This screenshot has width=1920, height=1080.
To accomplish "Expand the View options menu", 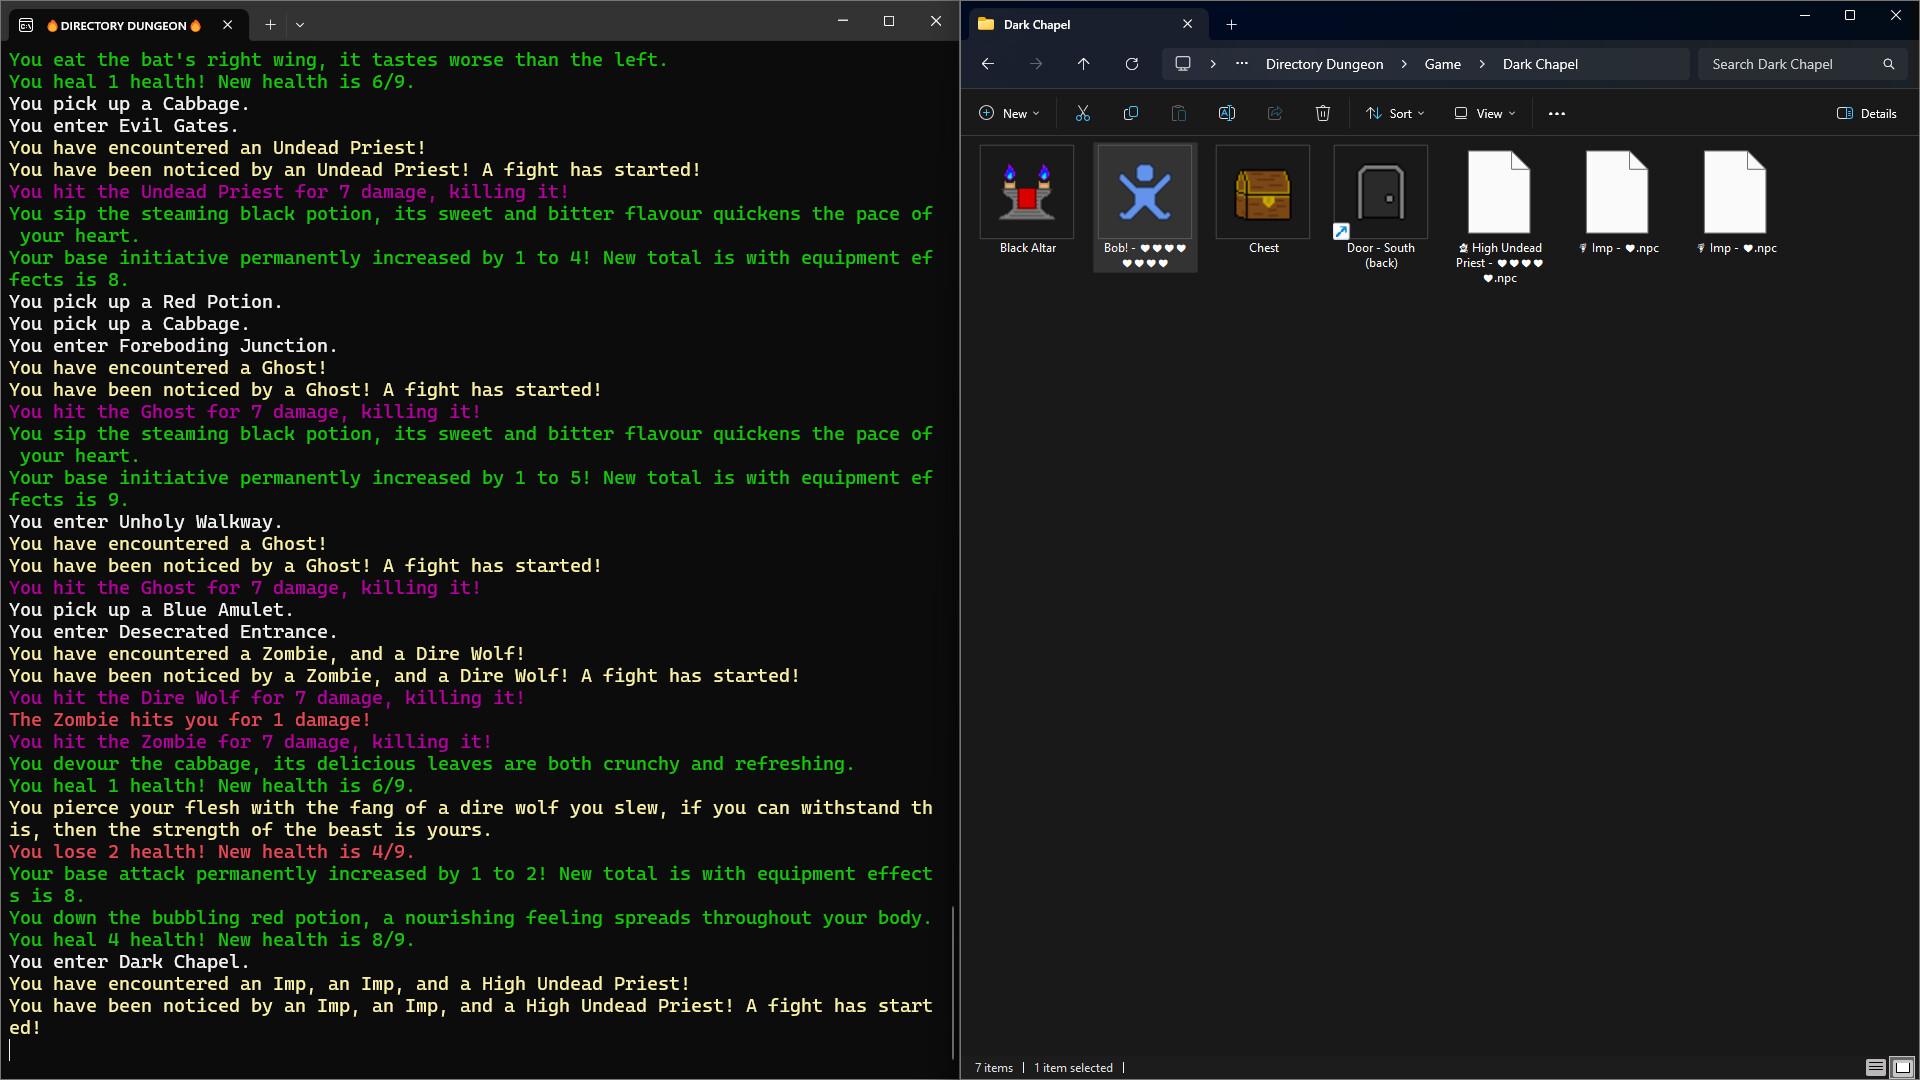I will (x=1483, y=113).
